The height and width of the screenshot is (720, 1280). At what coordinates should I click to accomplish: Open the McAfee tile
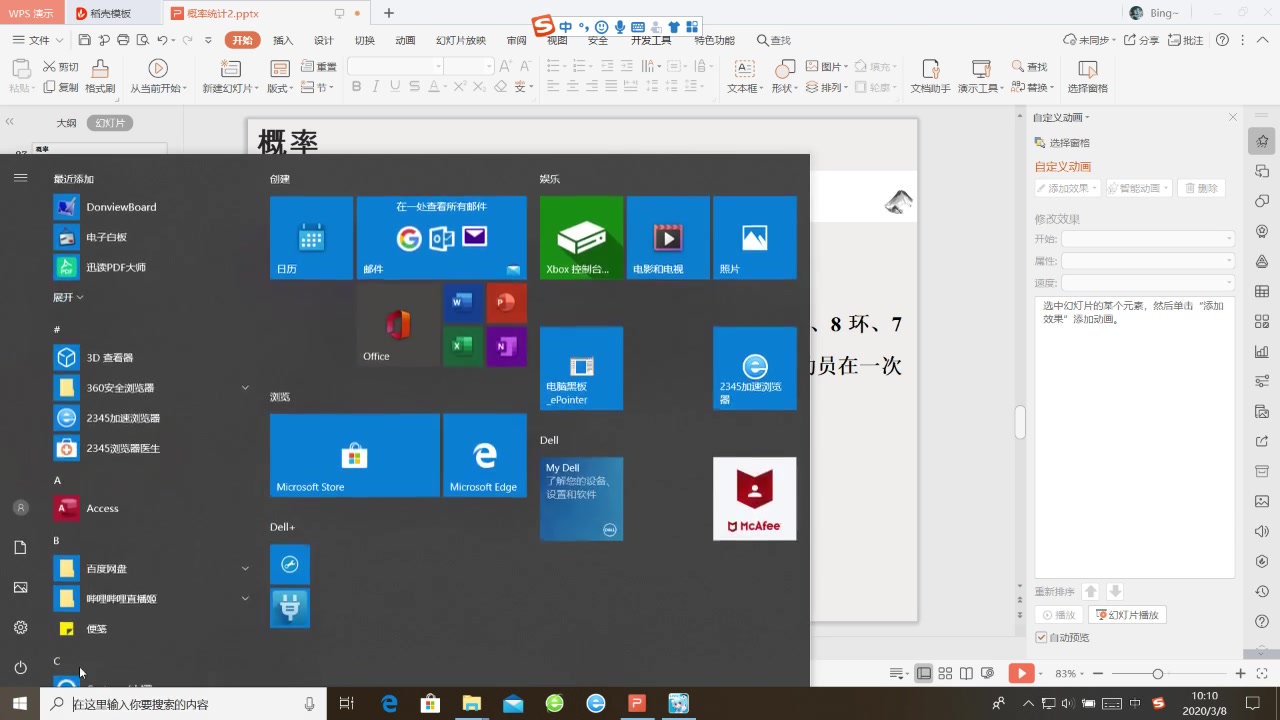755,499
